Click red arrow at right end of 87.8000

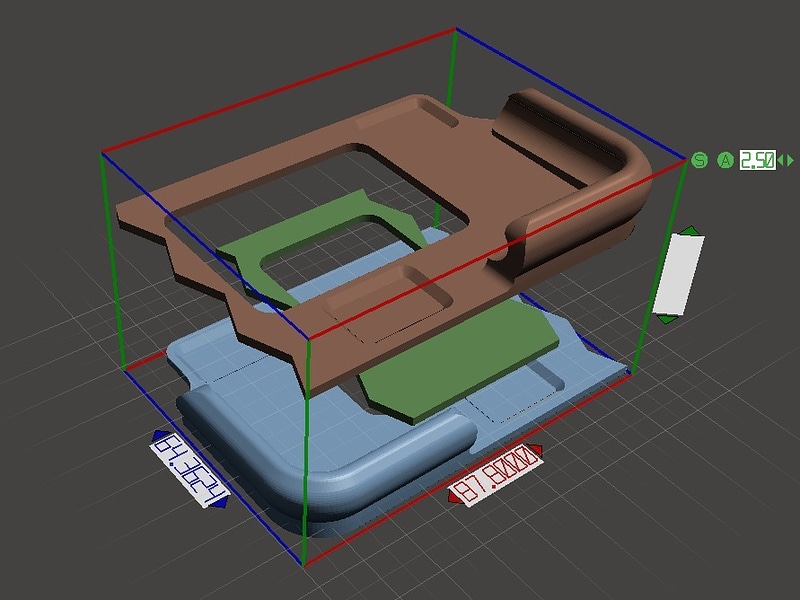pyautogui.click(x=536, y=450)
